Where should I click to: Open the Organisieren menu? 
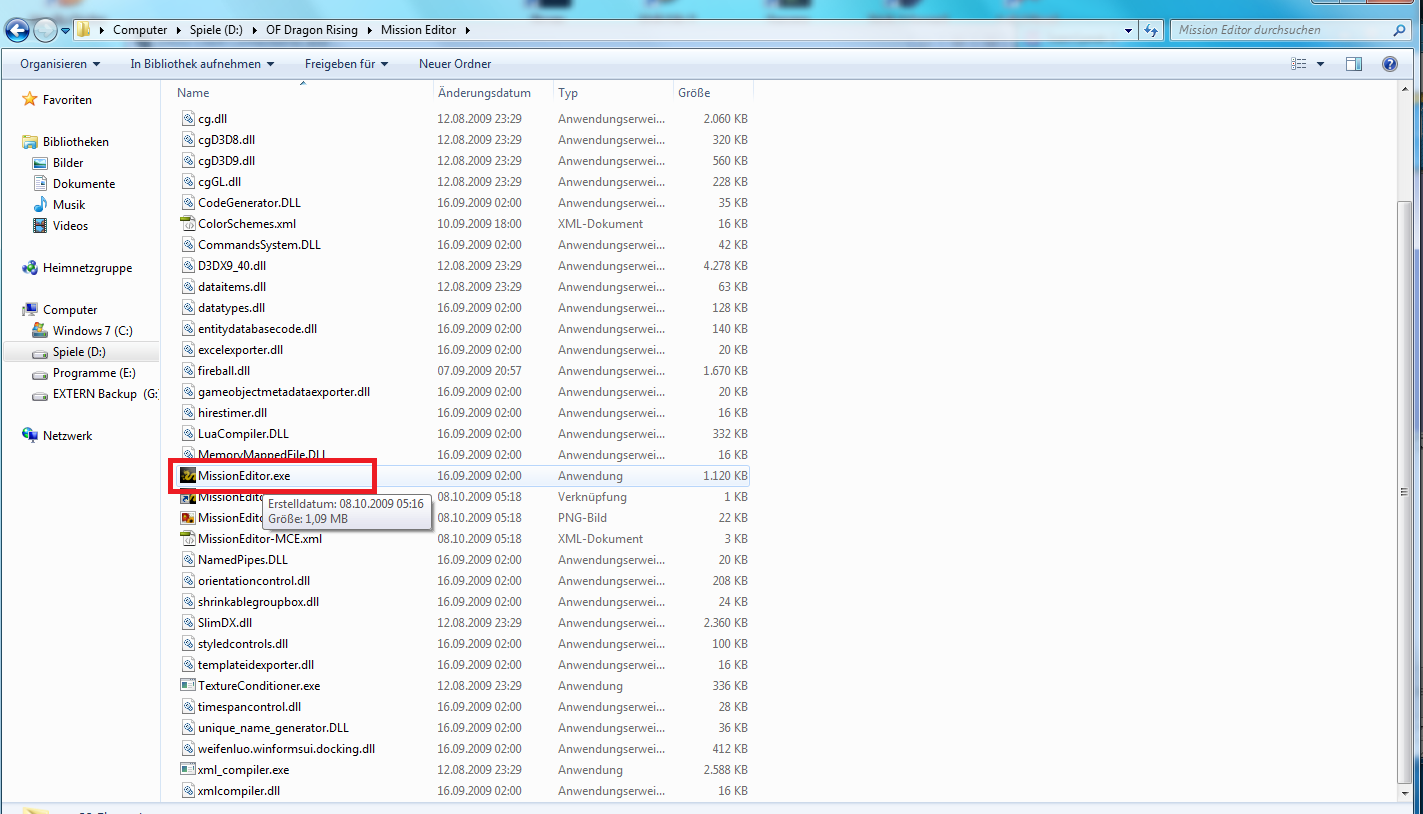point(60,64)
